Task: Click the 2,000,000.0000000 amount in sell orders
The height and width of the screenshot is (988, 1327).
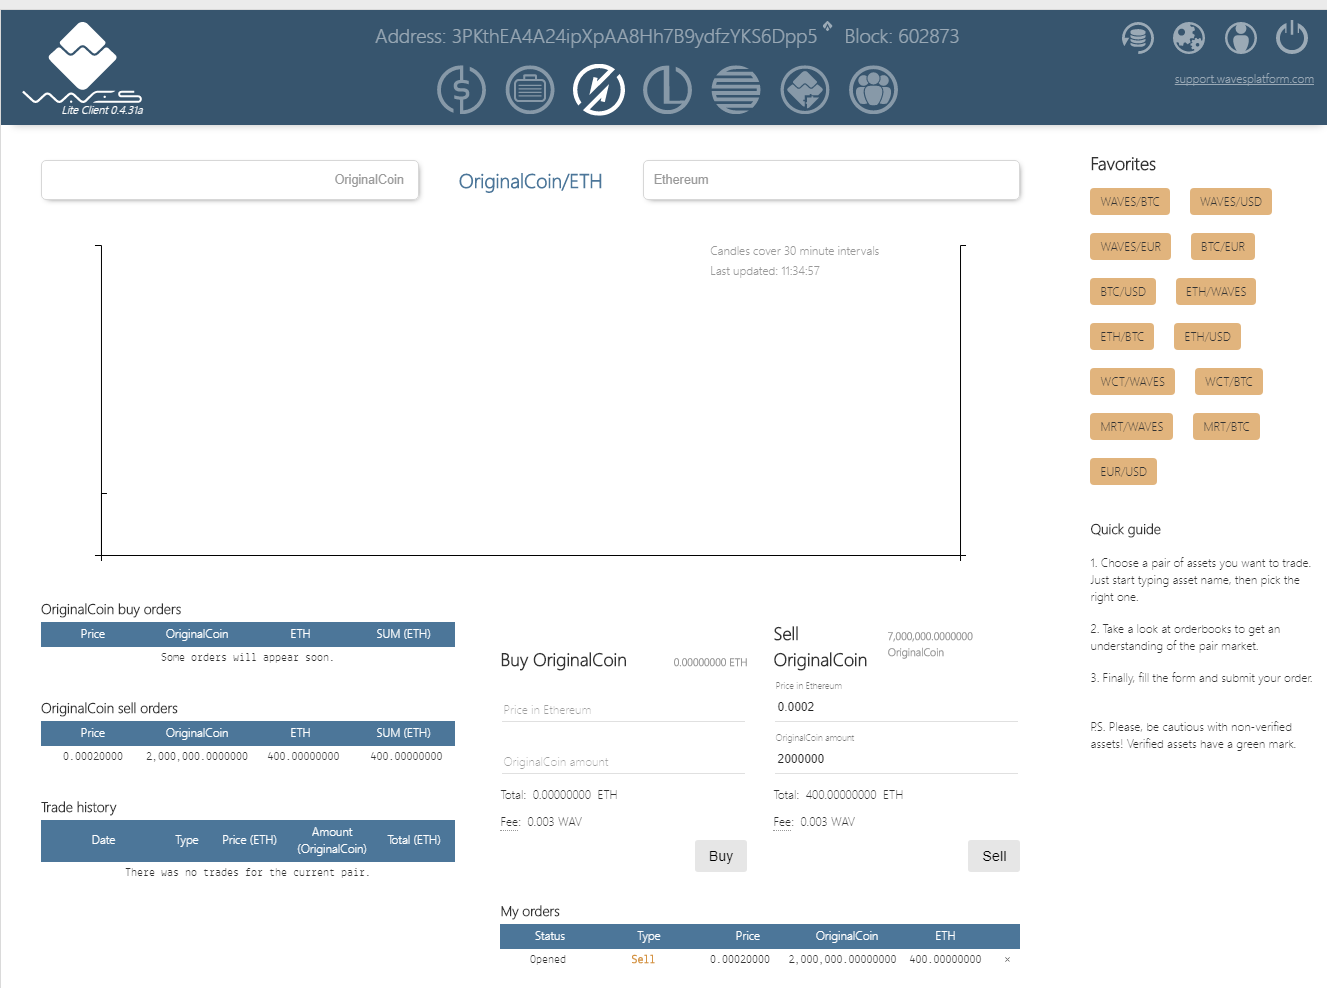Action: coord(197,757)
